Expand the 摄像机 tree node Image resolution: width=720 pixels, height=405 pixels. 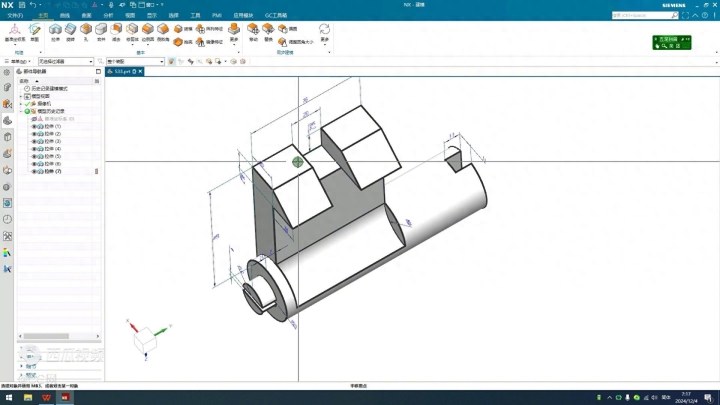[x=21, y=104]
